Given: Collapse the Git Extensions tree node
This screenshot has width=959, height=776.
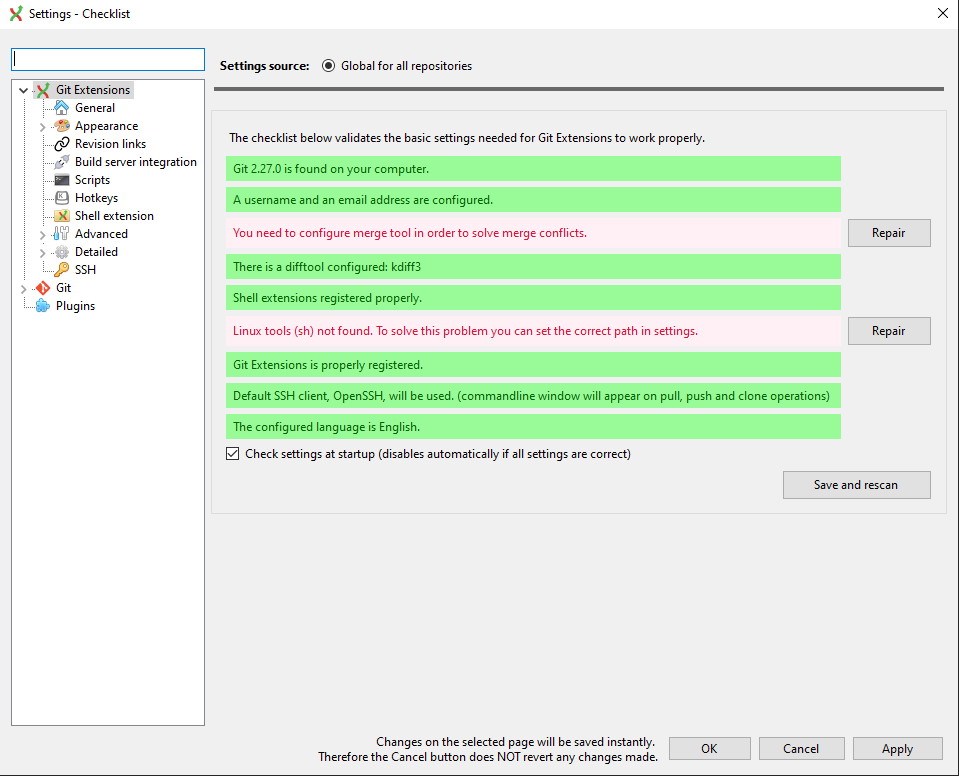Looking at the screenshot, I should (23, 89).
